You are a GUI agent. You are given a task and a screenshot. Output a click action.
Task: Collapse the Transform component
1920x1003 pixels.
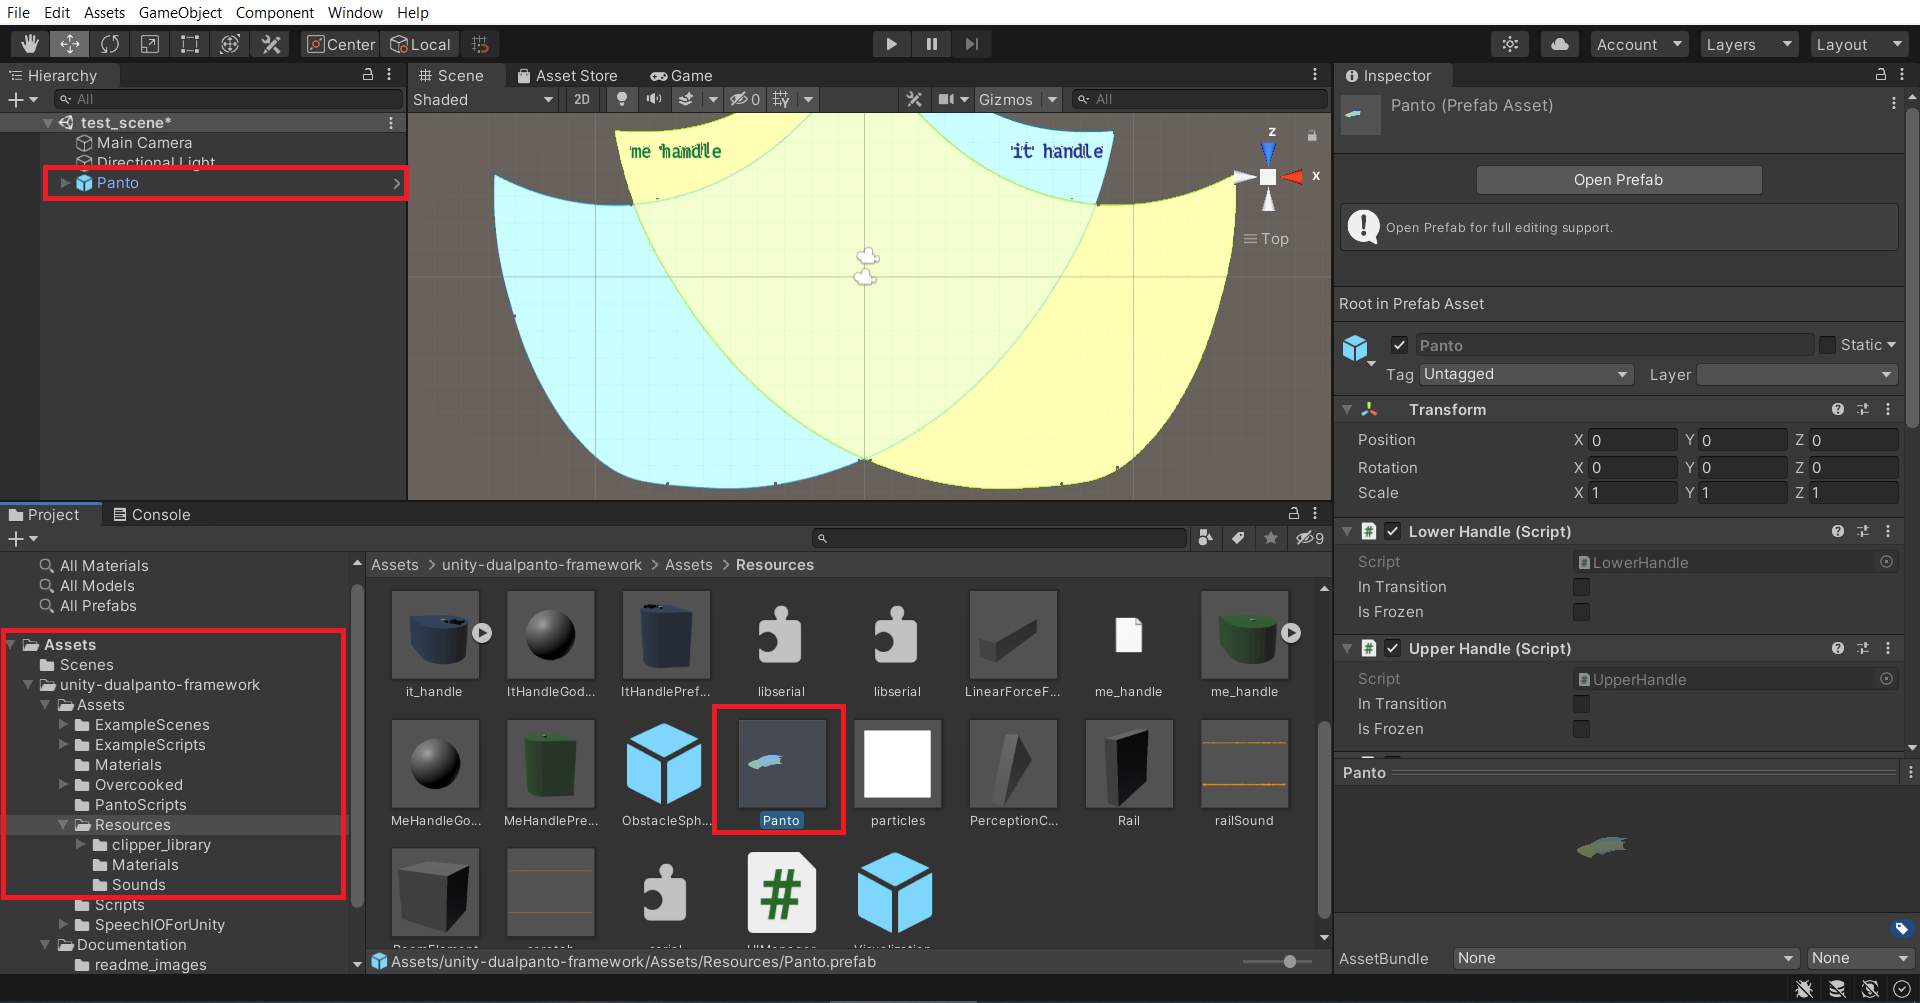[x=1347, y=410]
